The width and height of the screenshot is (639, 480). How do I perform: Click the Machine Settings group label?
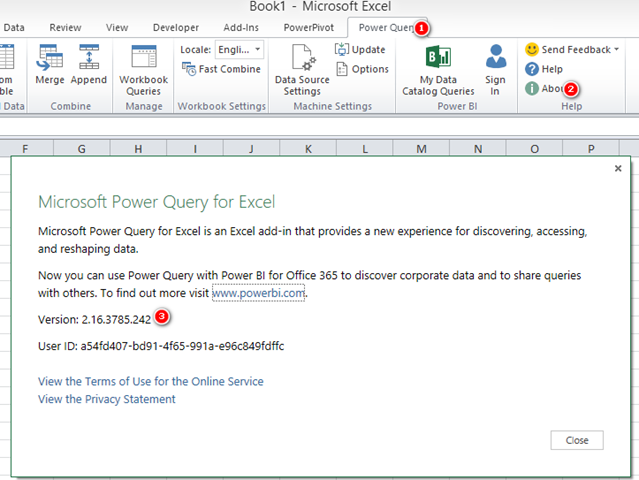click(x=333, y=106)
